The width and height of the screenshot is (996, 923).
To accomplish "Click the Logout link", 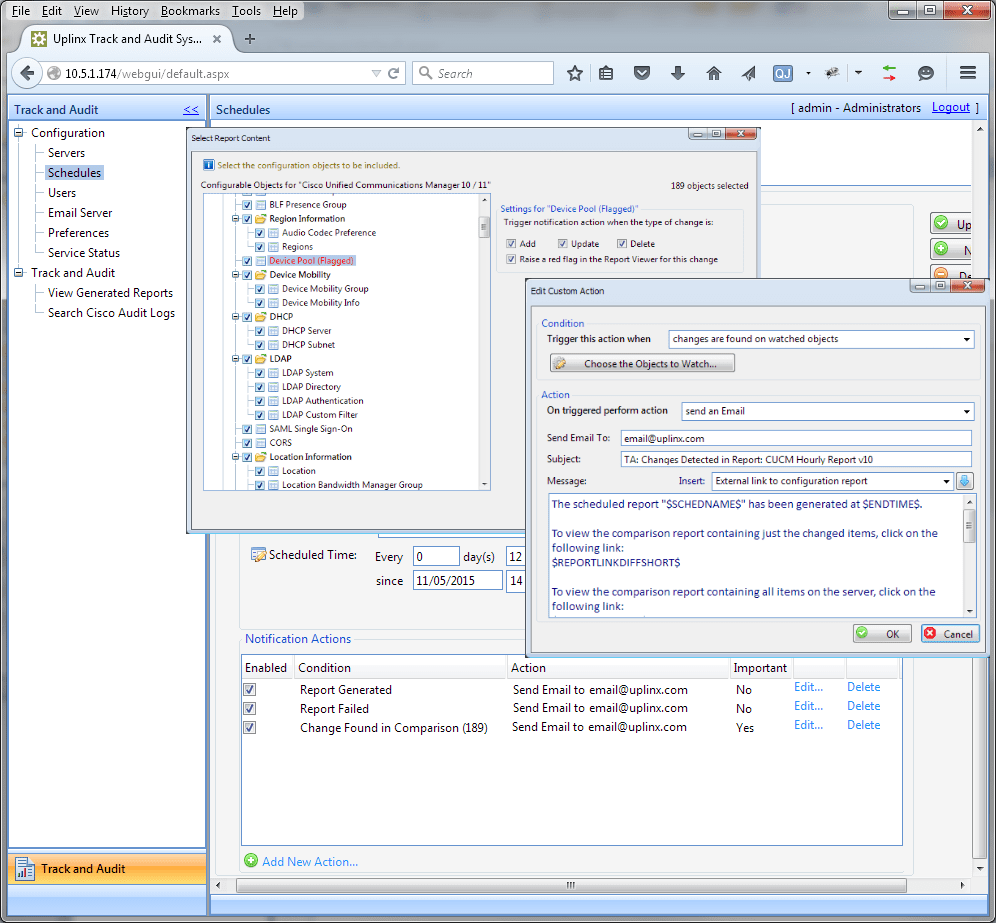I will click(949, 107).
